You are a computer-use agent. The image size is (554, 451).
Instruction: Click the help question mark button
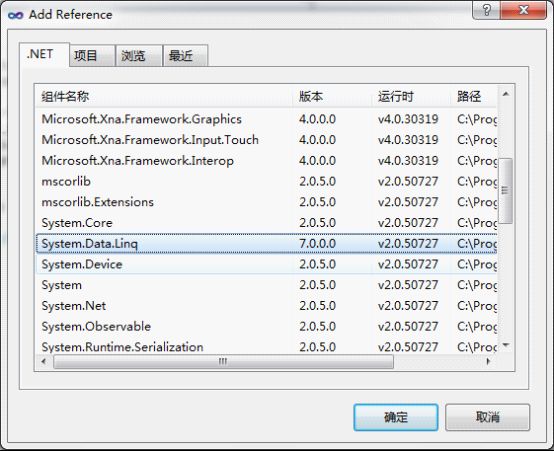tap(487, 10)
